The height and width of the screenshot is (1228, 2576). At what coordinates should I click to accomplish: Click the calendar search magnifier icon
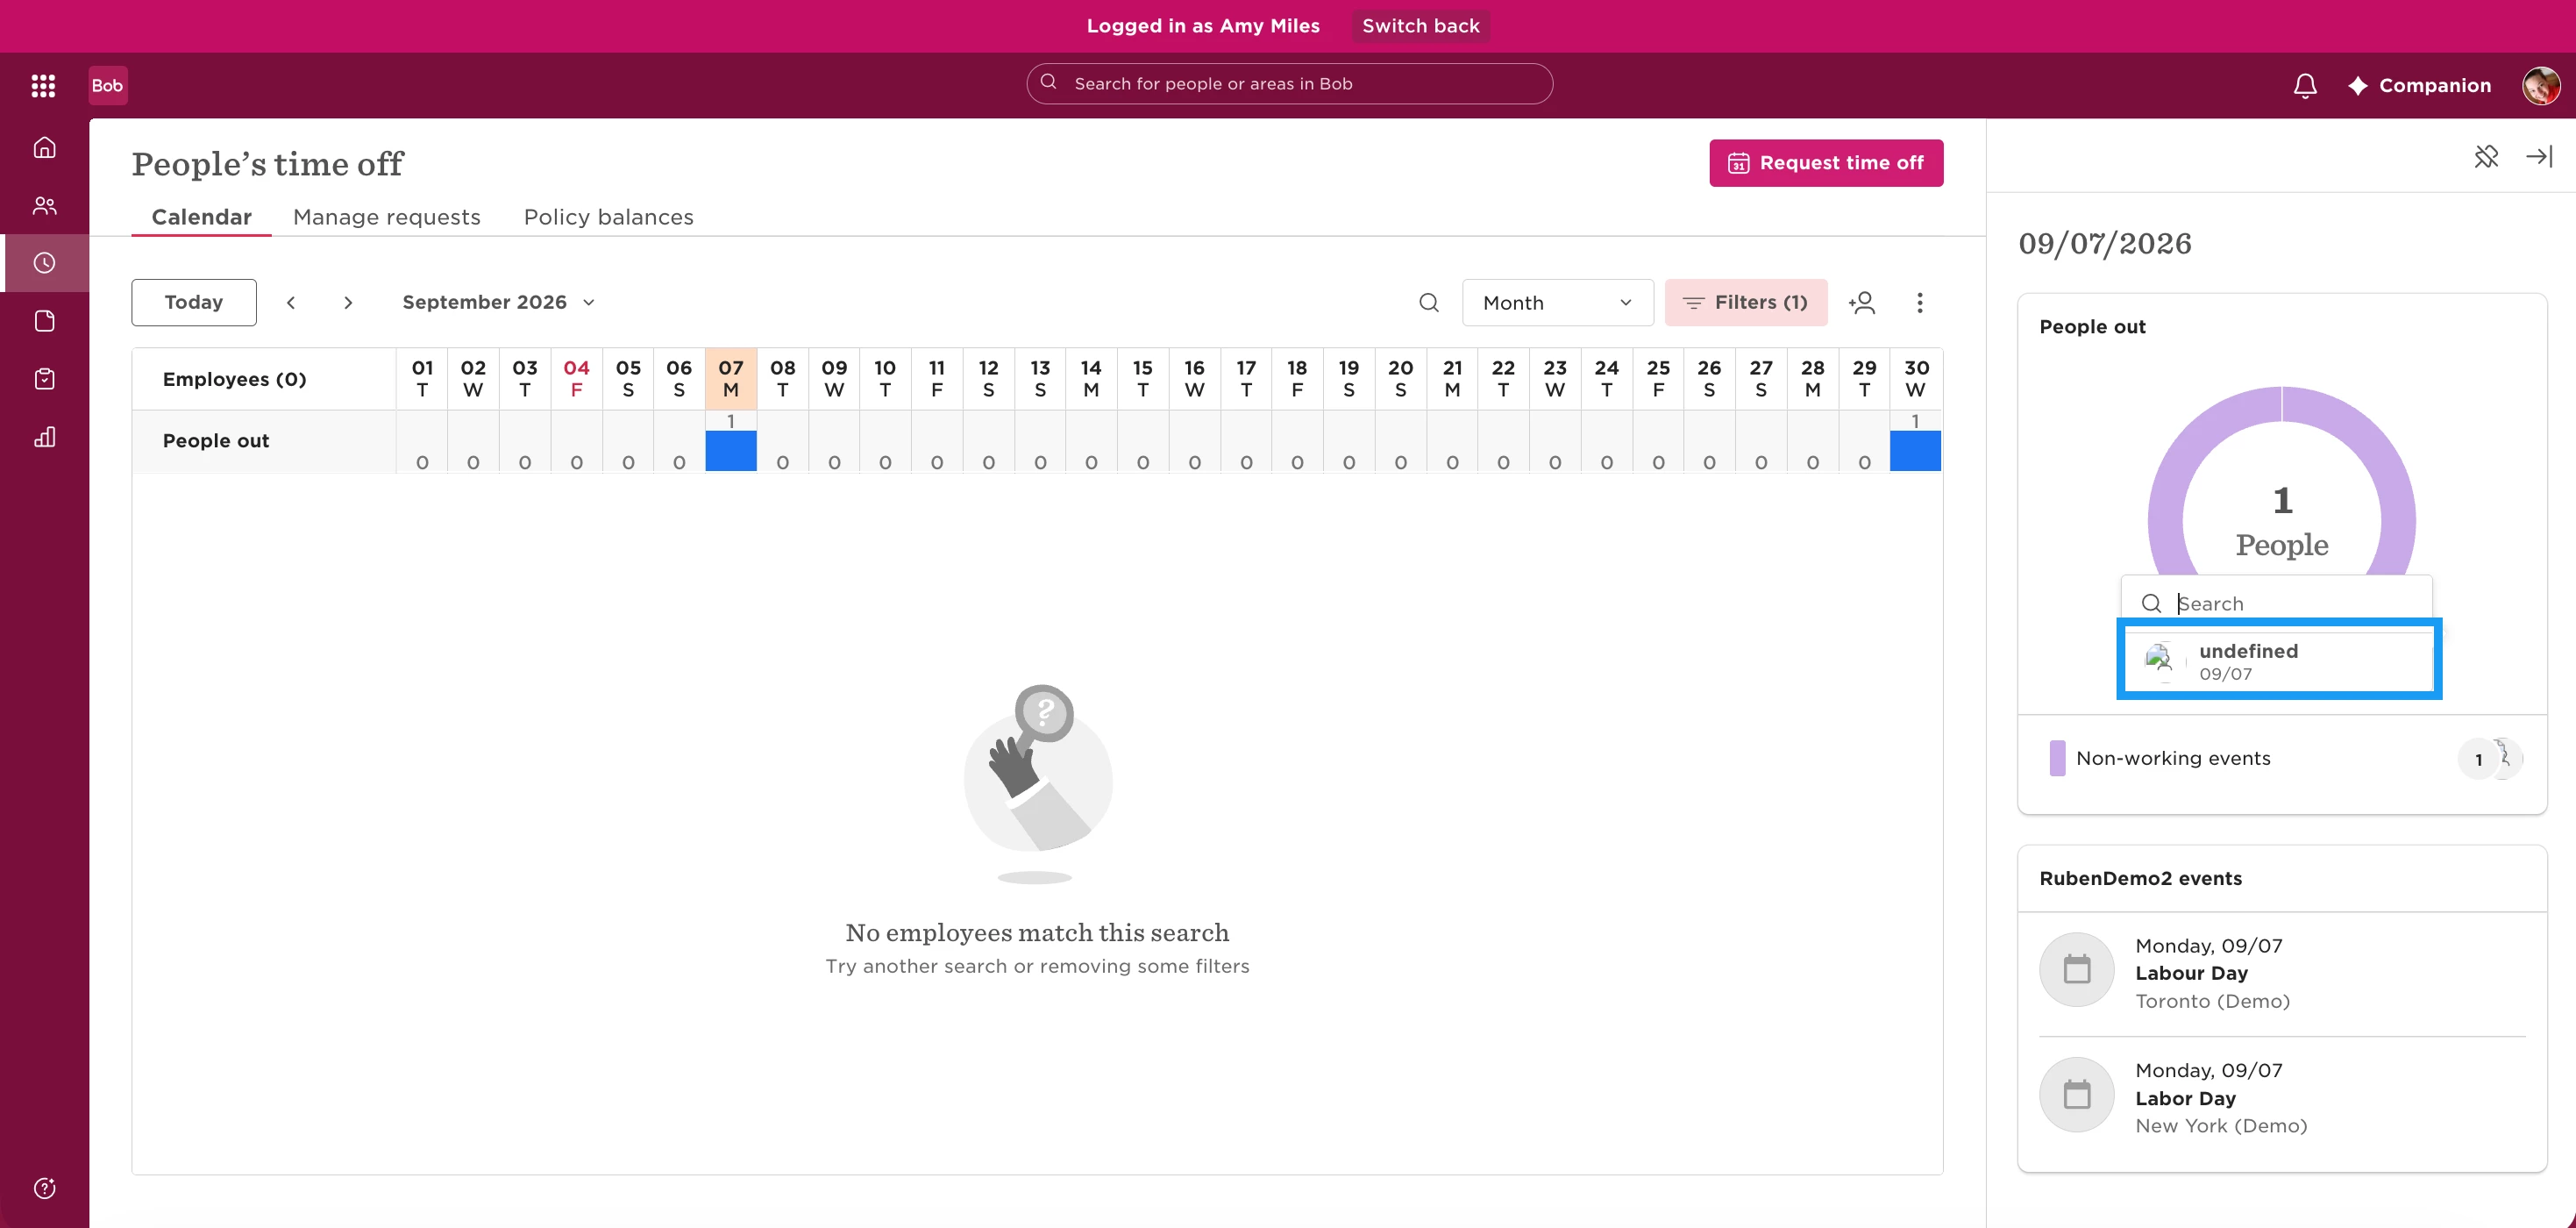pos(1429,302)
